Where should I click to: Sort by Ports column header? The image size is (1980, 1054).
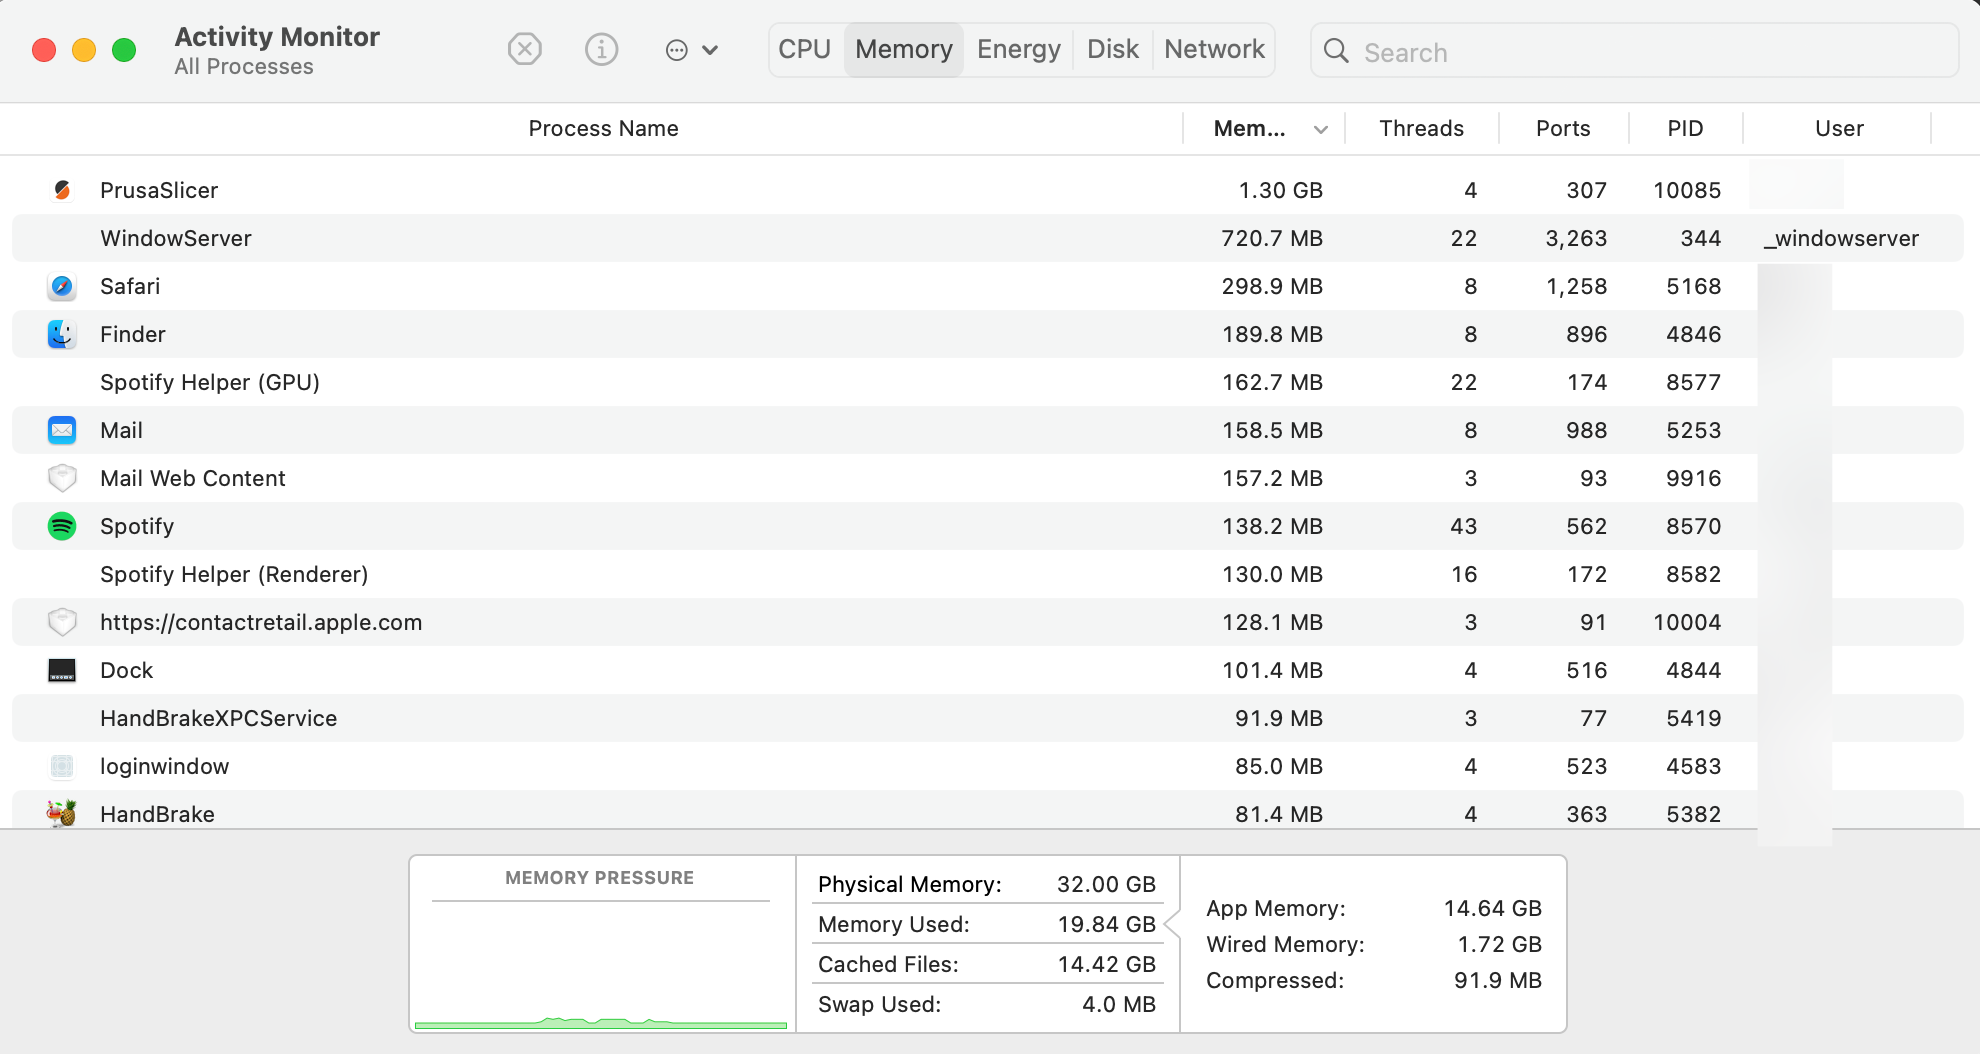click(x=1563, y=128)
